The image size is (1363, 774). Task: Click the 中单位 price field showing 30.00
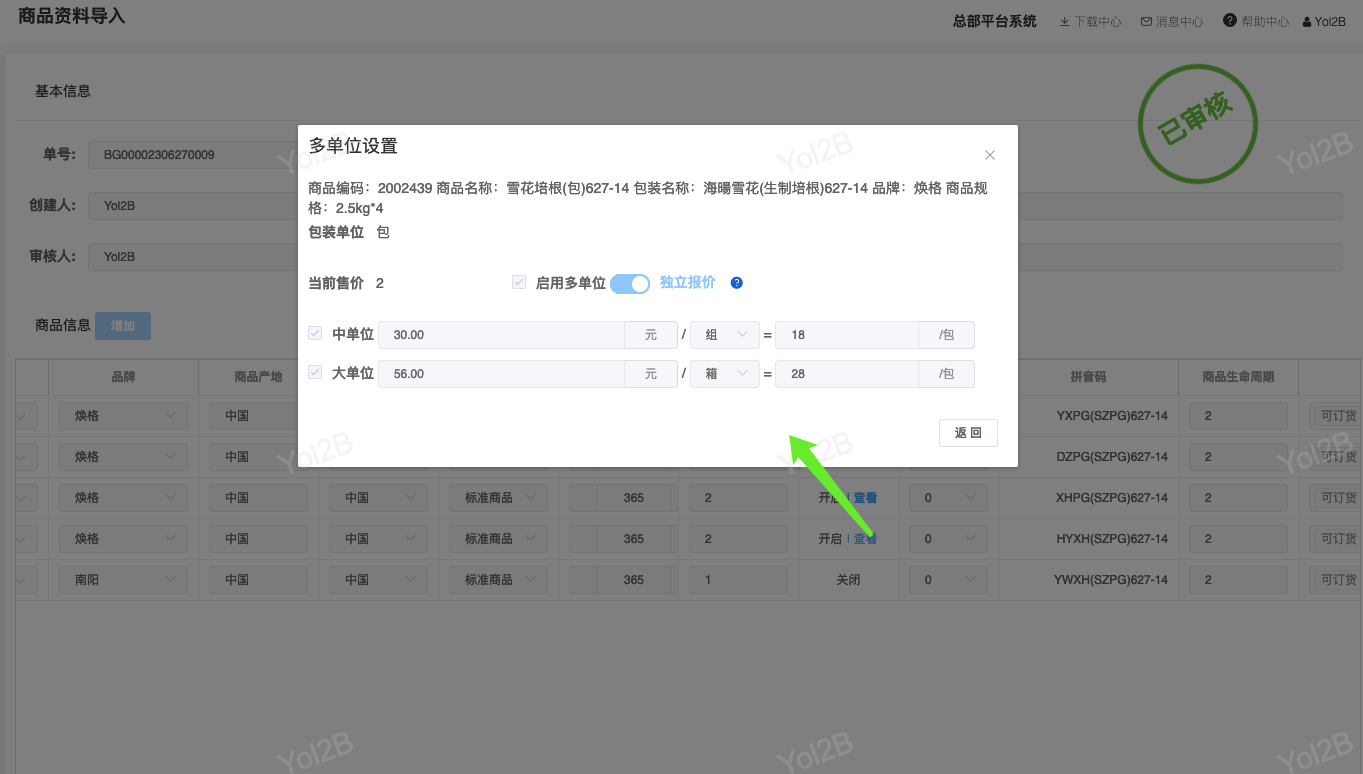coord(501,335)
